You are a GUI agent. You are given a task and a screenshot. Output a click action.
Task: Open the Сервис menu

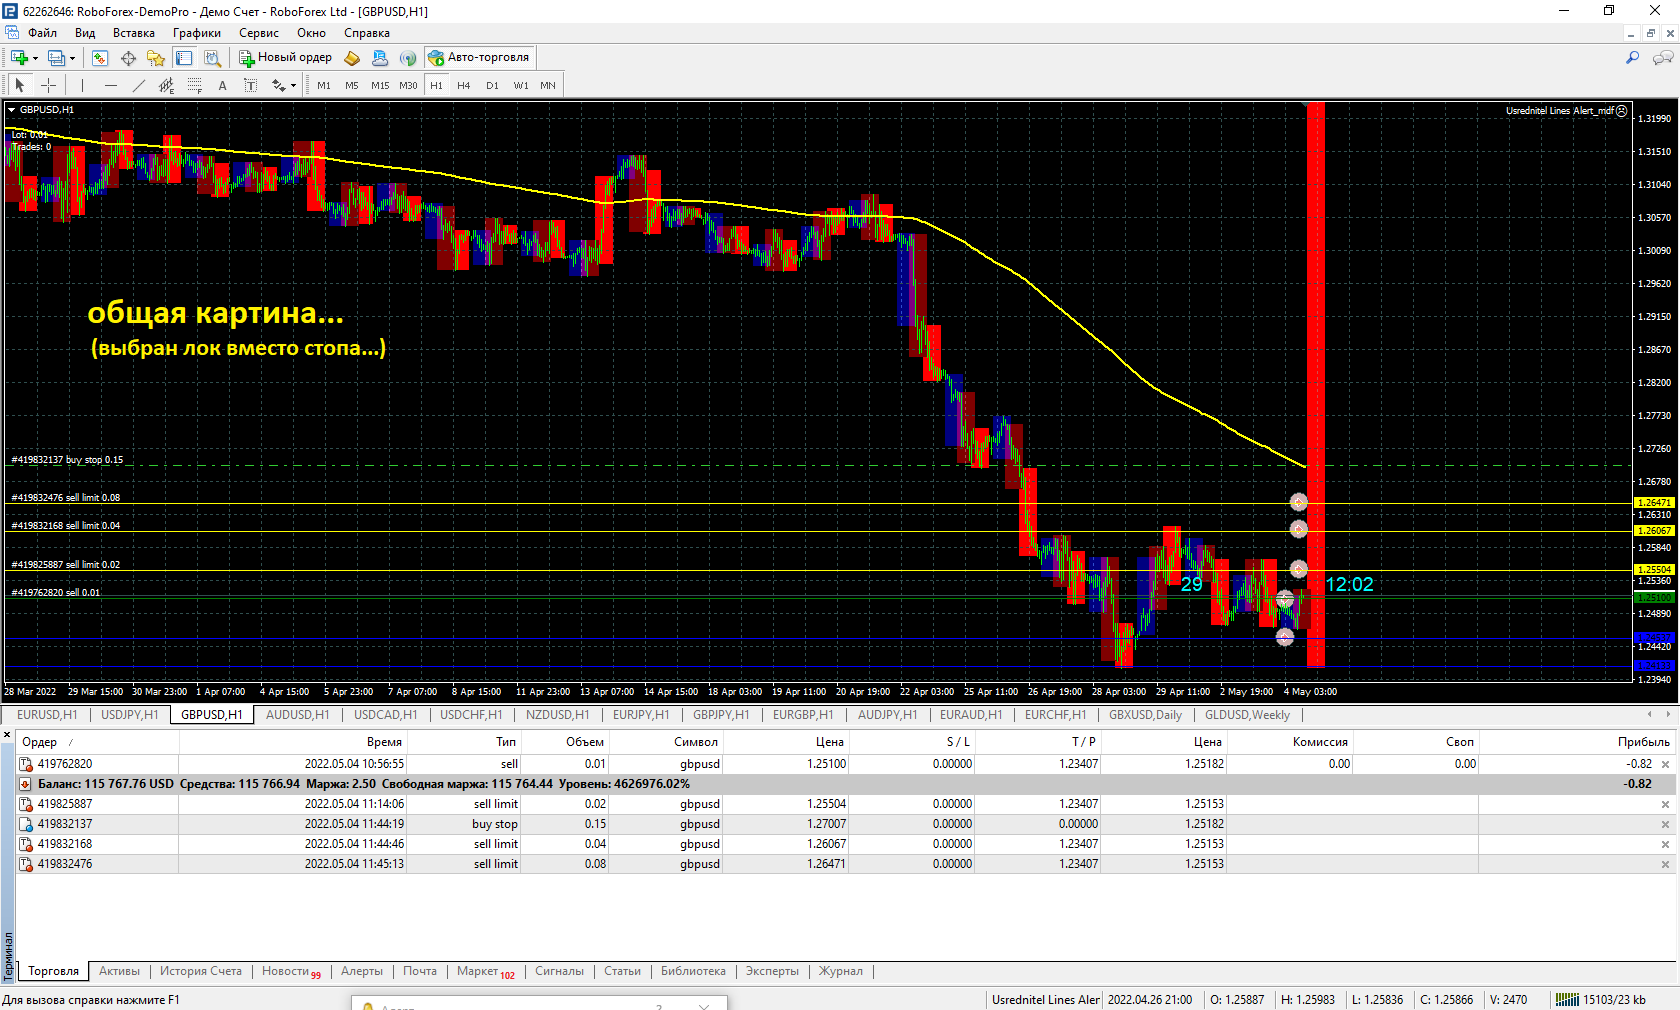coord(258,33)
